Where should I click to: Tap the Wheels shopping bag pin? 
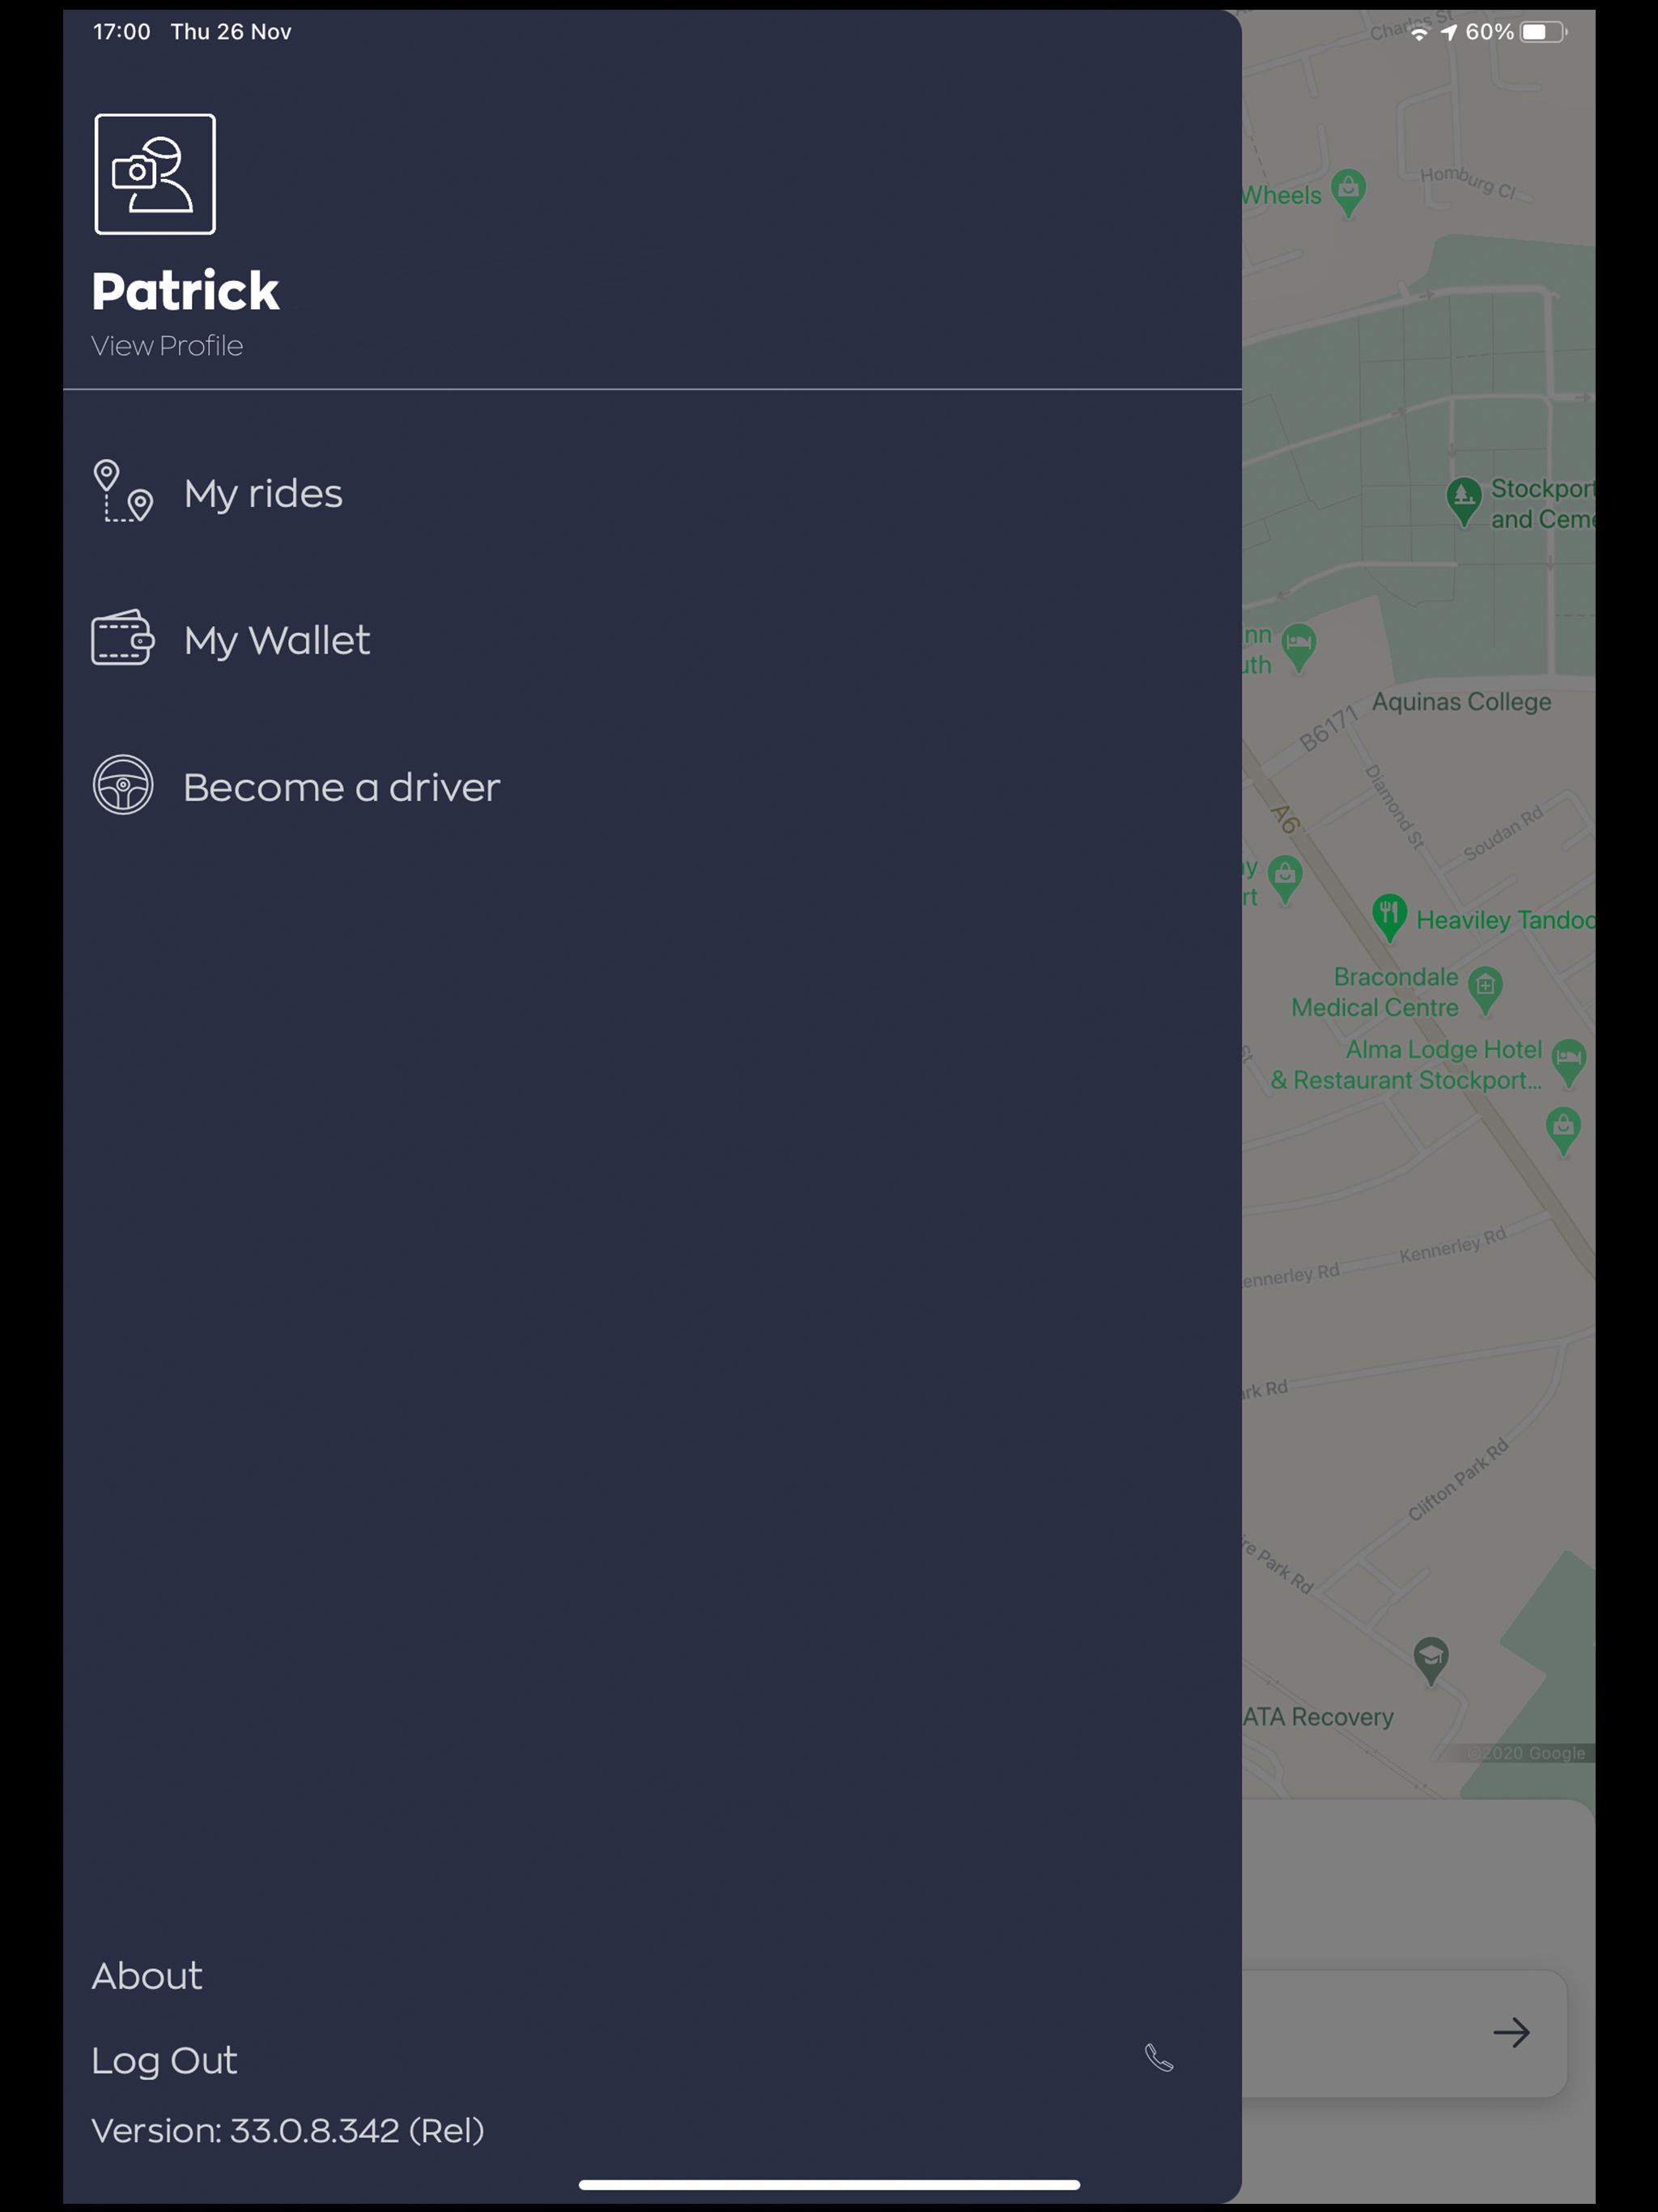point(1349,192)
